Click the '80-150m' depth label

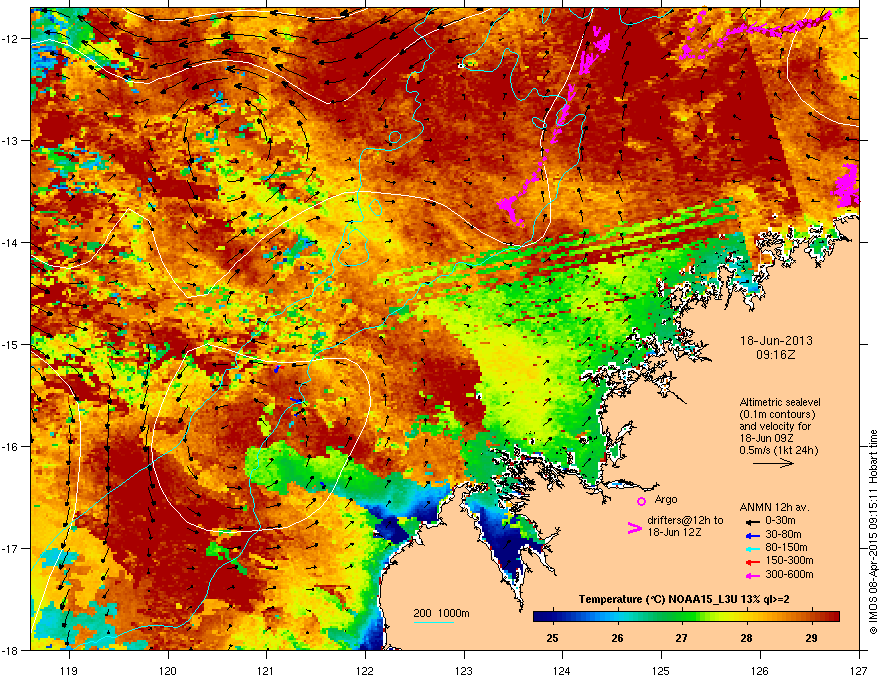(x=786, y=548)
